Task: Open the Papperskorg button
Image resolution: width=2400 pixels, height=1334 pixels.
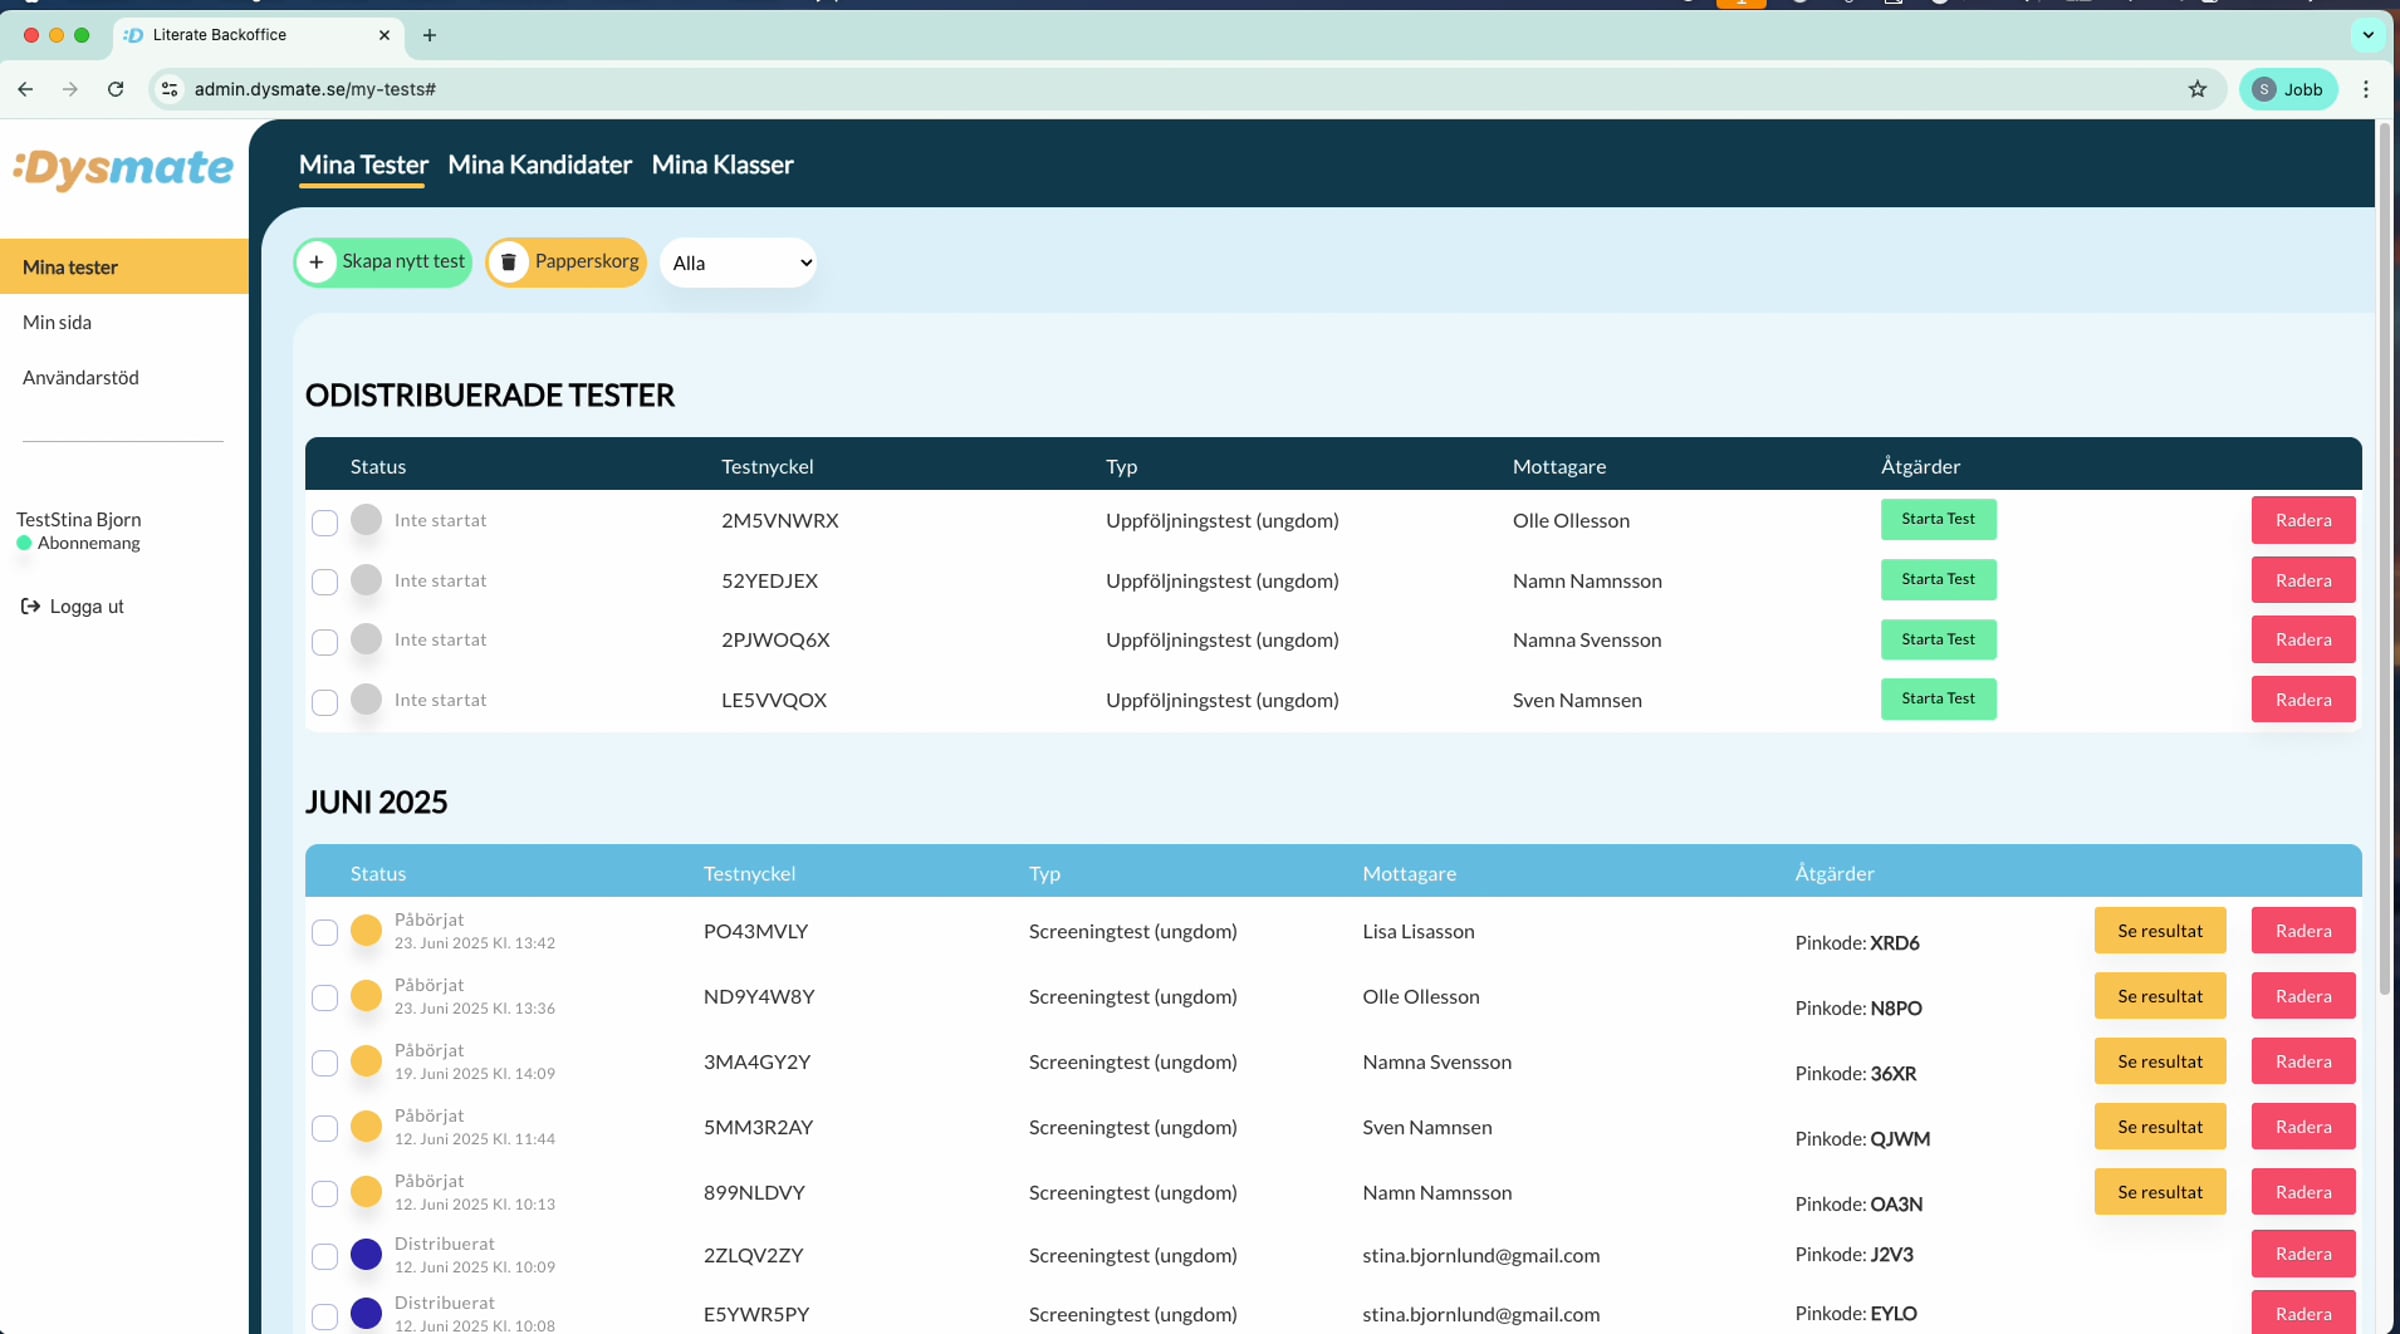Action: click(x=566, y=262)
